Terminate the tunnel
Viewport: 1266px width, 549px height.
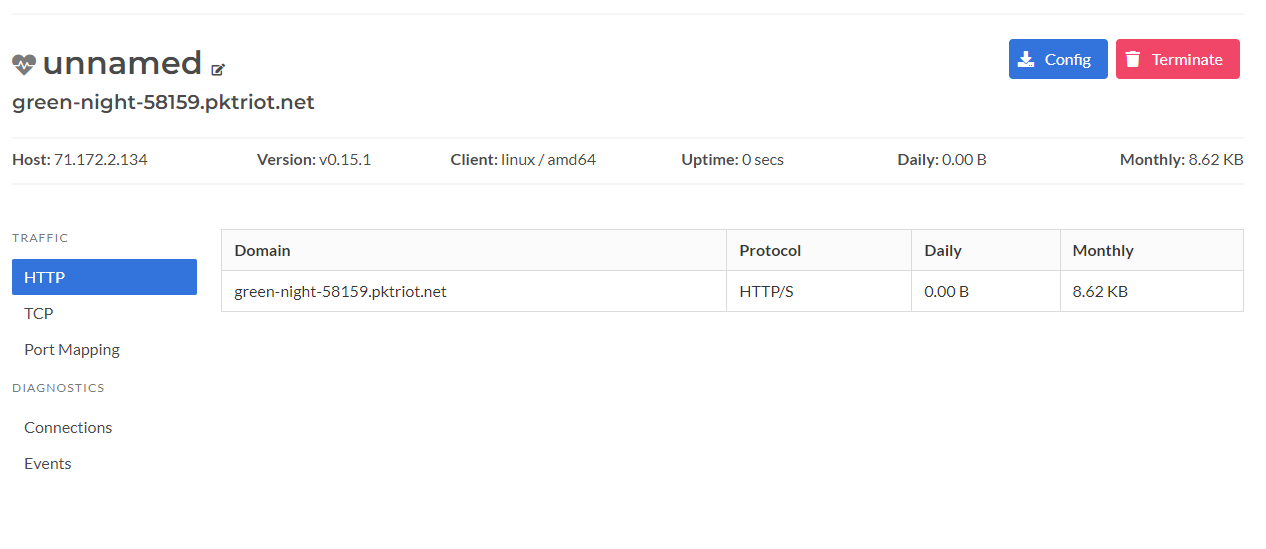(1178, 59)
